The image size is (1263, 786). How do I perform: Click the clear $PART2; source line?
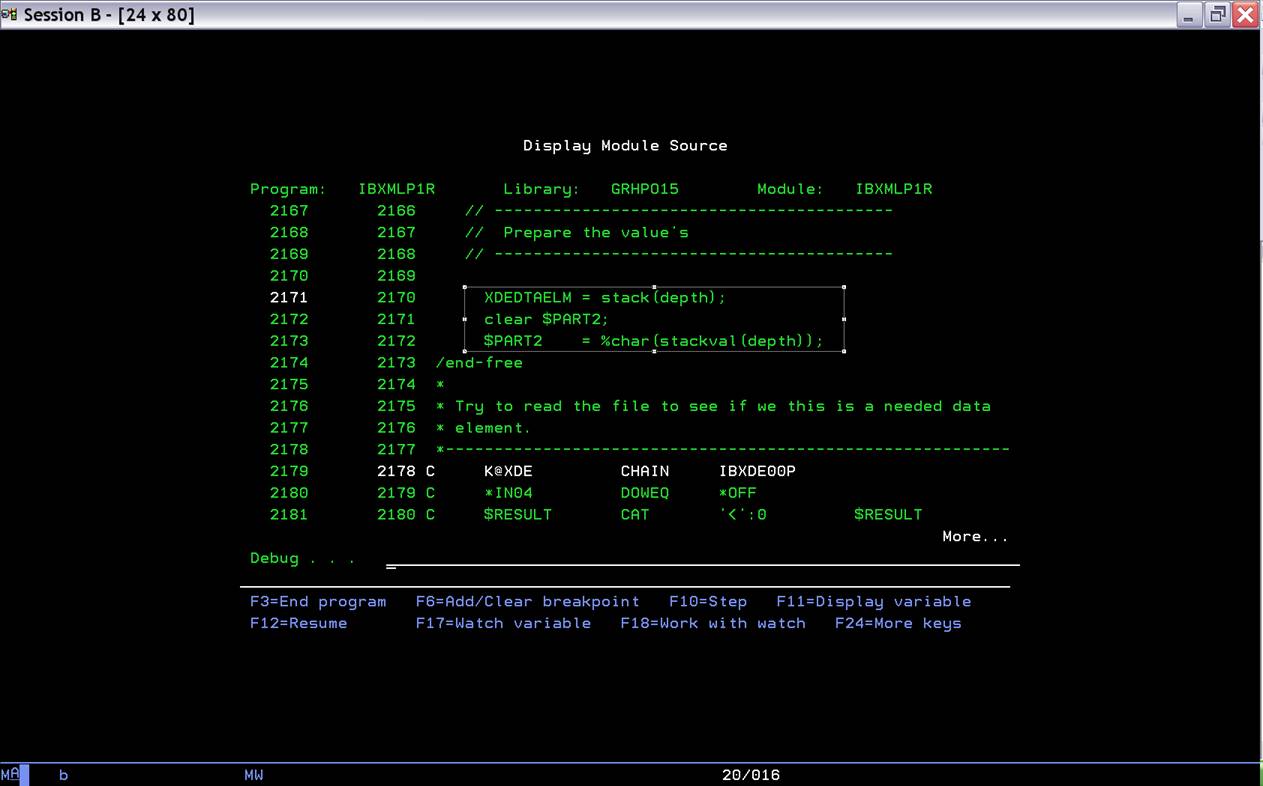(546, 319)
